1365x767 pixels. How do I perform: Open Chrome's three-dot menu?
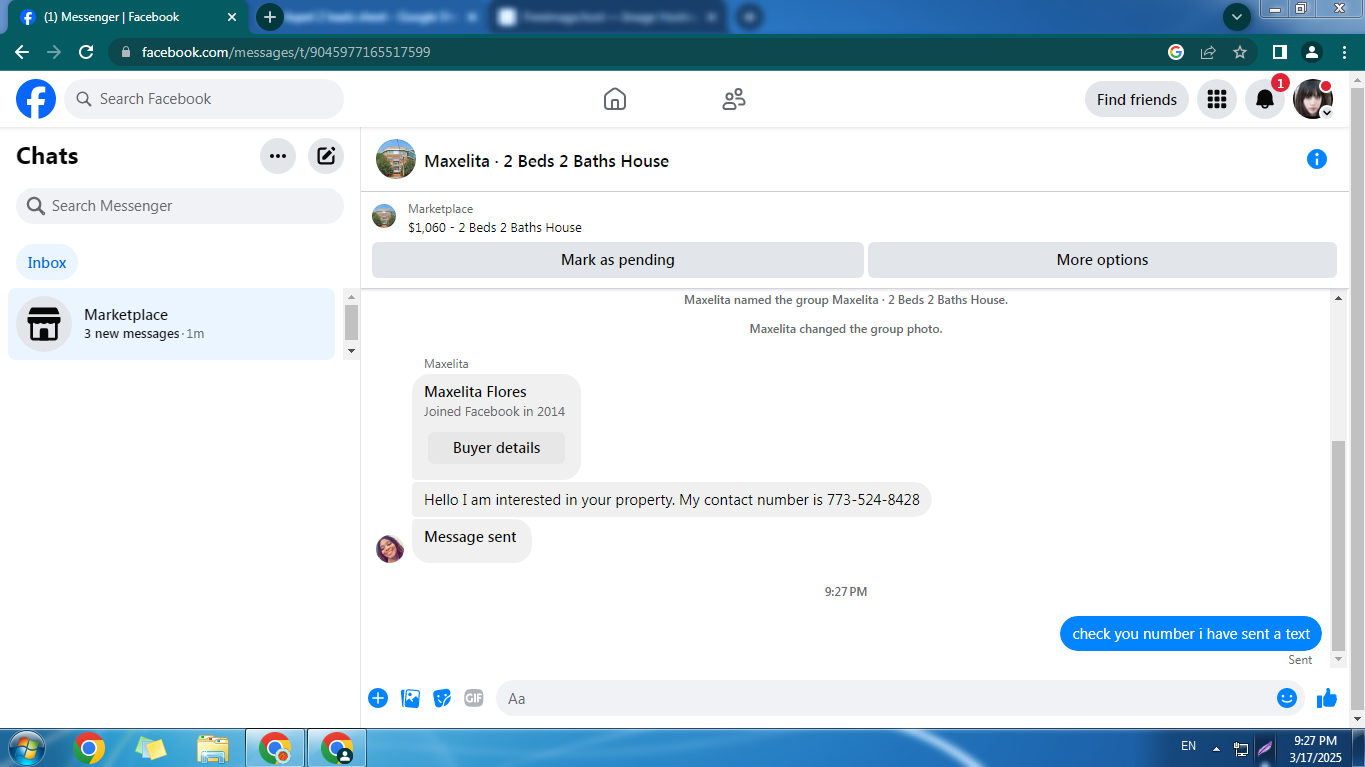coord(1344,52)
